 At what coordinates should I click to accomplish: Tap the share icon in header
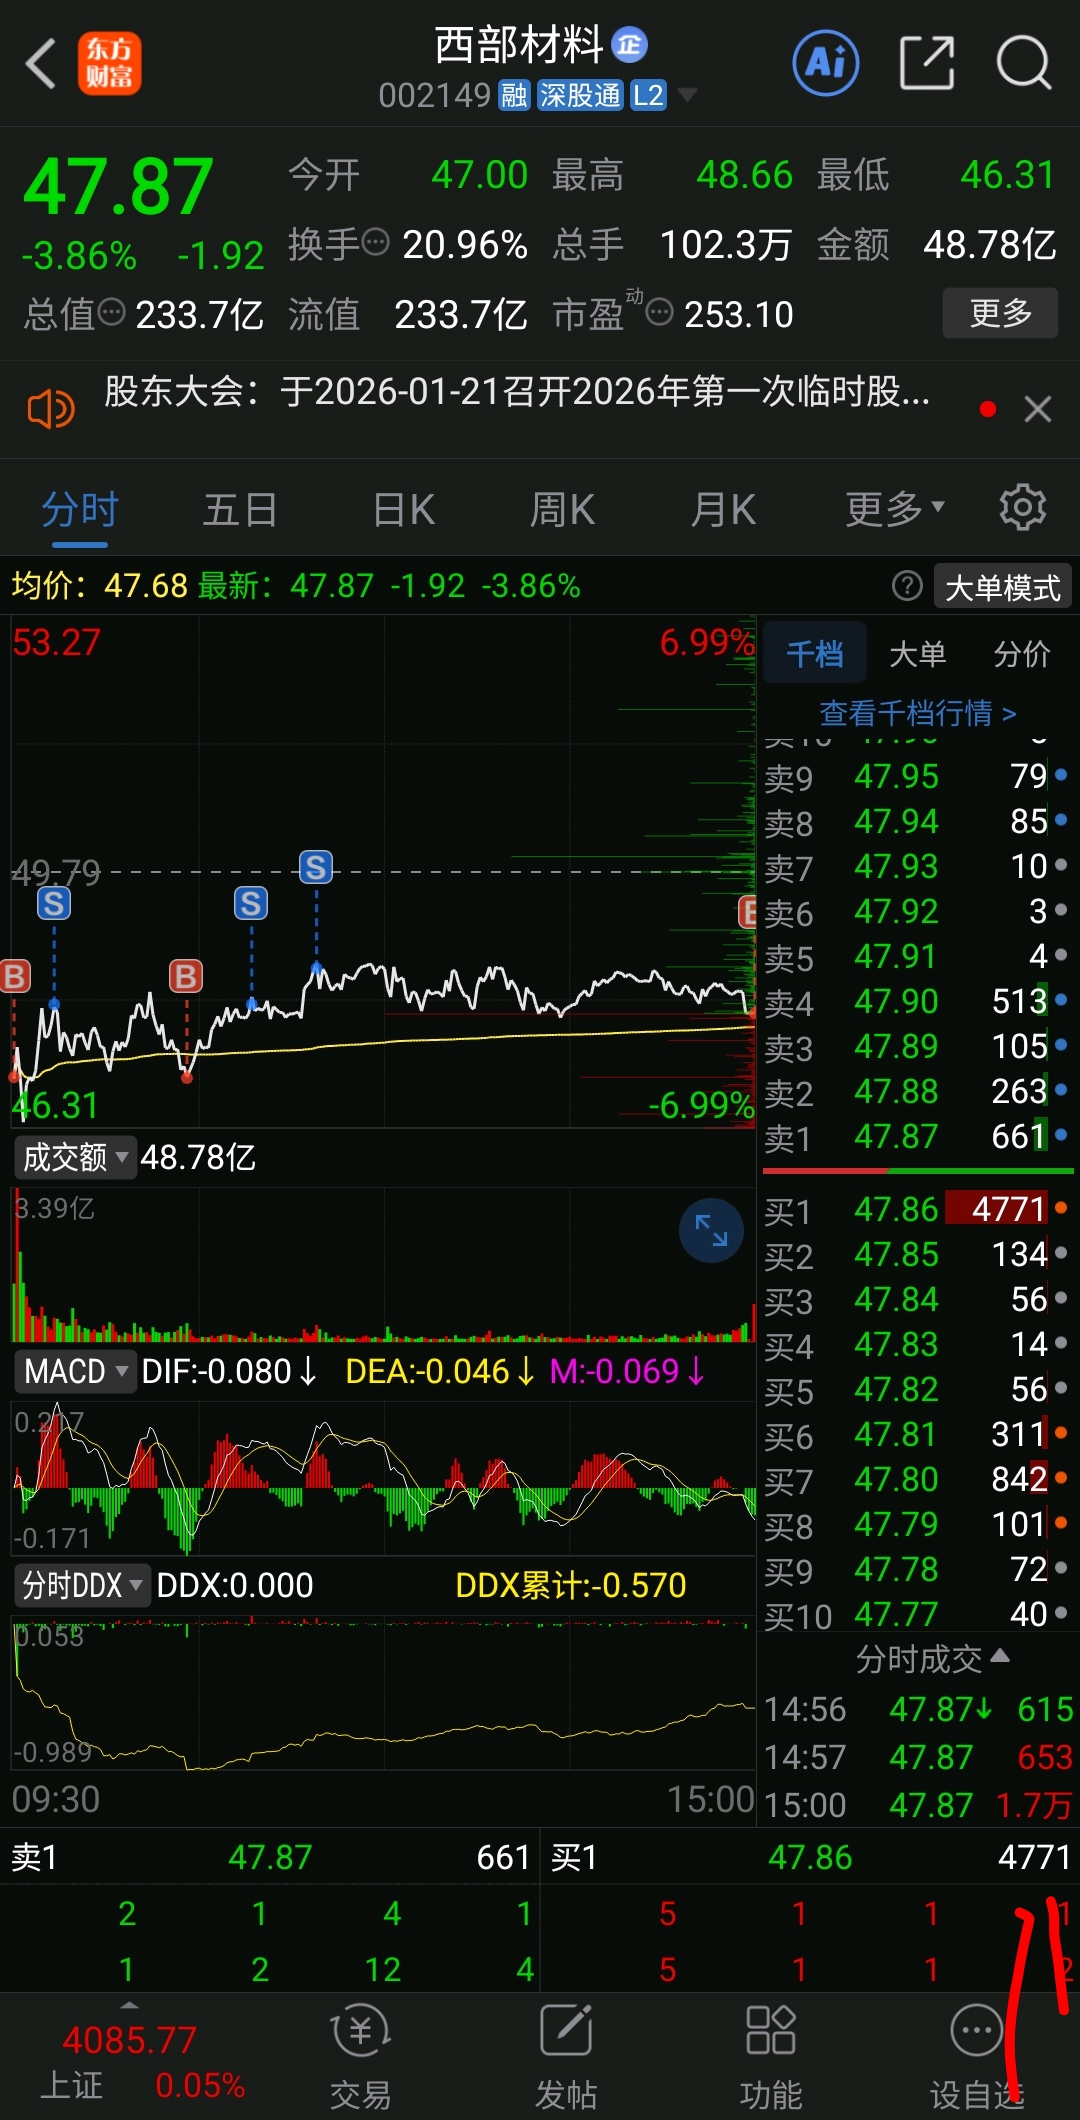click(927, 63)
